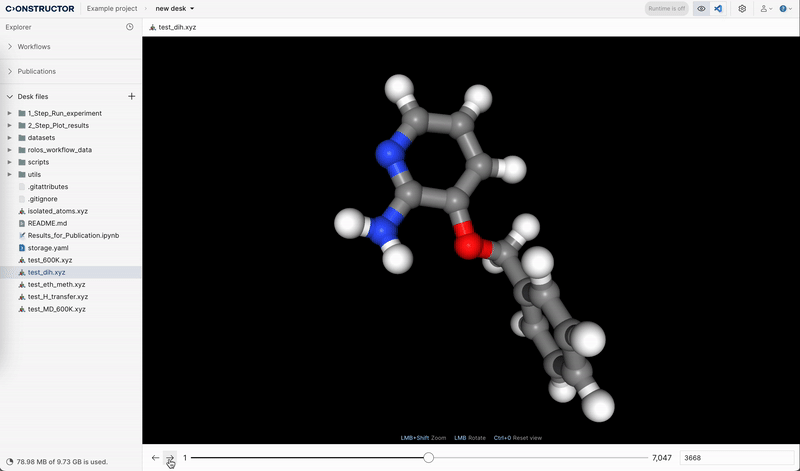Toggle the Runtime is off switch

point(666,8)
